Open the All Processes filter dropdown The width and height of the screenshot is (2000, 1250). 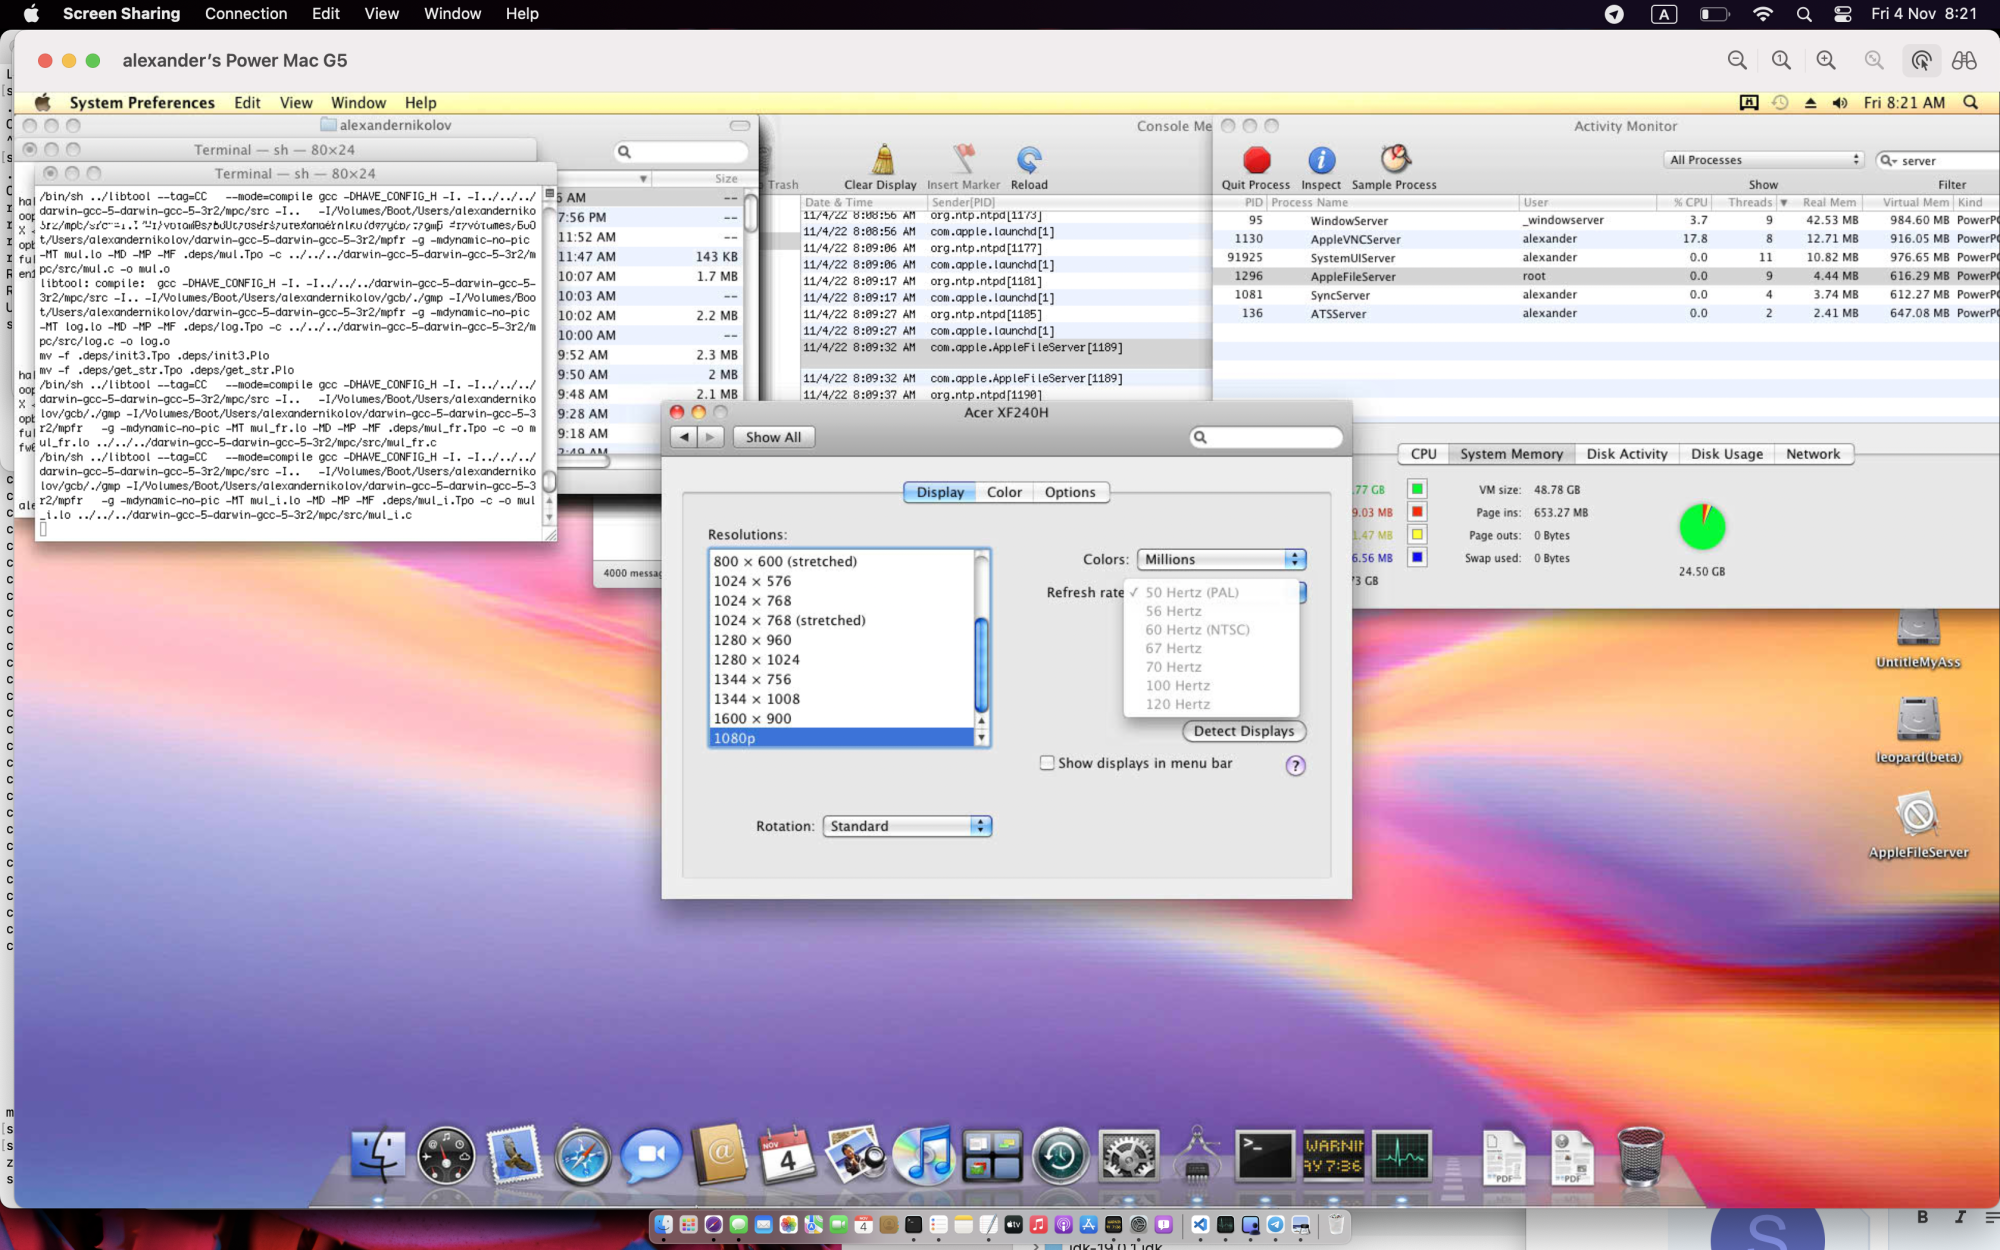pos(1763,160)
